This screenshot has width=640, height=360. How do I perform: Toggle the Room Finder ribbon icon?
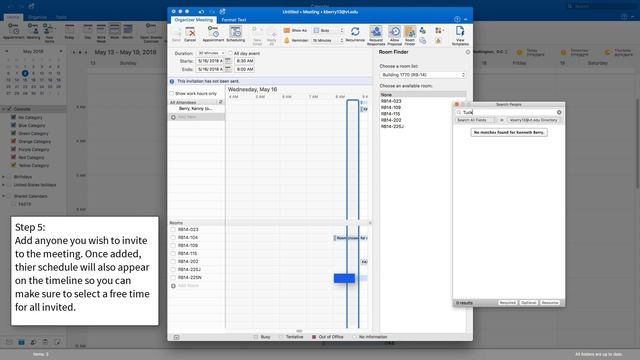(x=410, y=31)
